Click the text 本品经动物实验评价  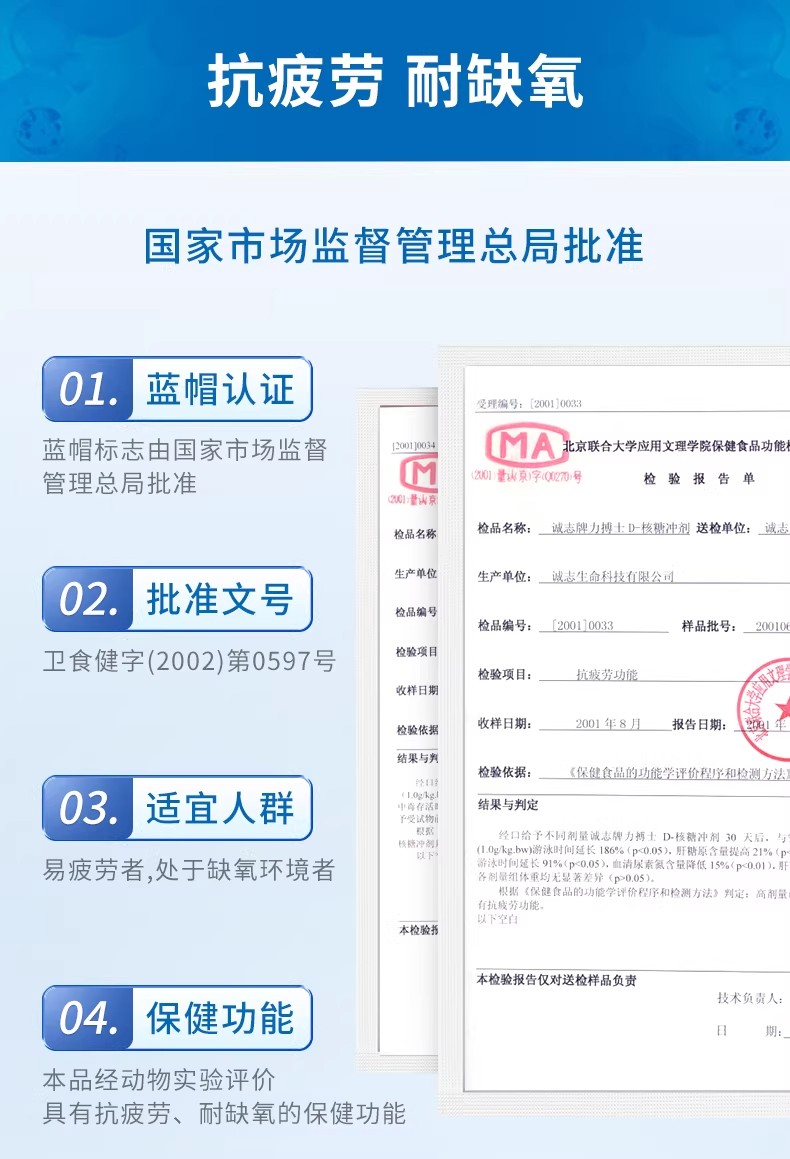159,1080
